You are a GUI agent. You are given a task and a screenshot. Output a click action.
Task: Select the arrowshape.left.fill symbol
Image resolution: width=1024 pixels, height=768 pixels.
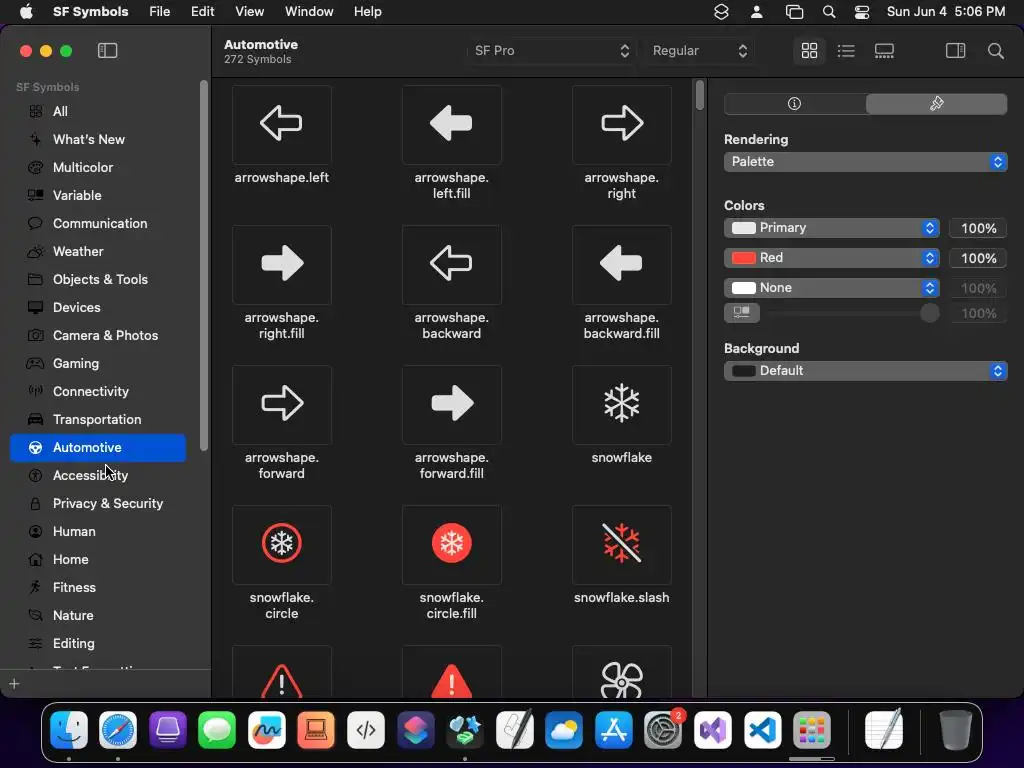451,124
